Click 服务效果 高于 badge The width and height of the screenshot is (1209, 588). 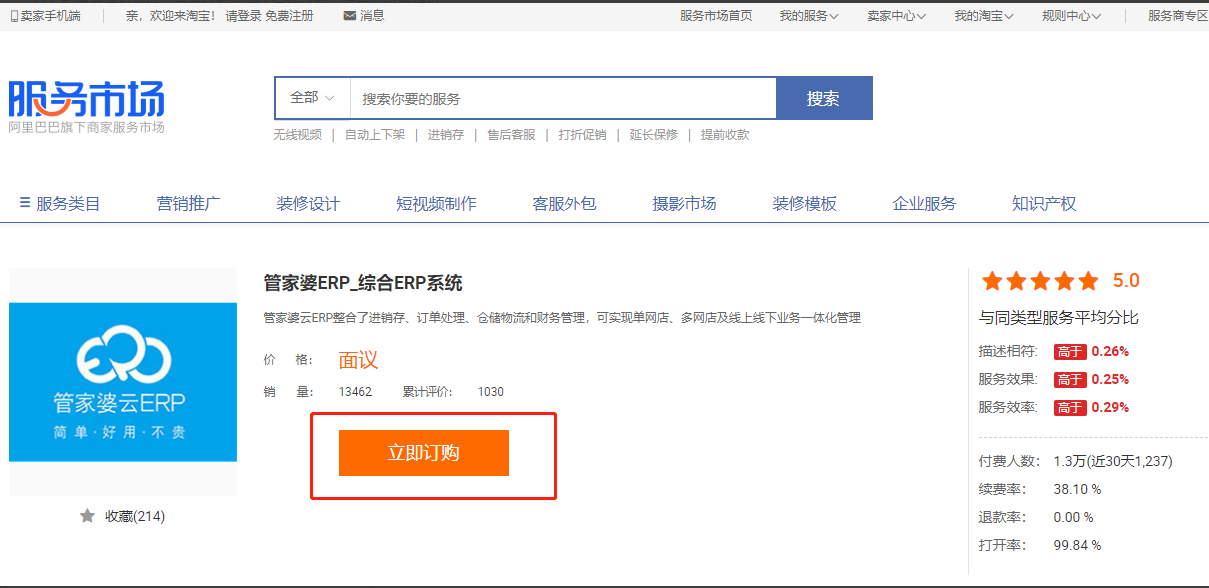point(1070,380)
